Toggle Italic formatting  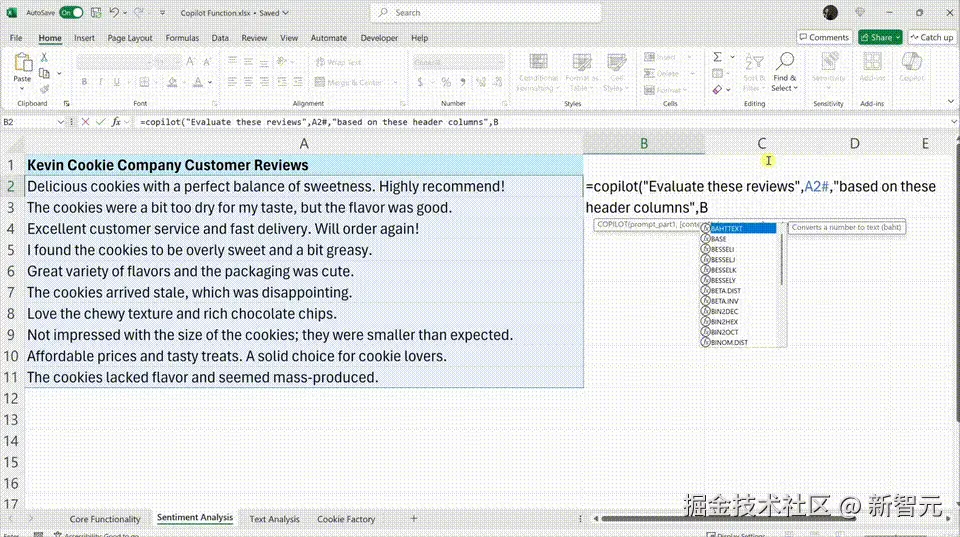[100, 82]
